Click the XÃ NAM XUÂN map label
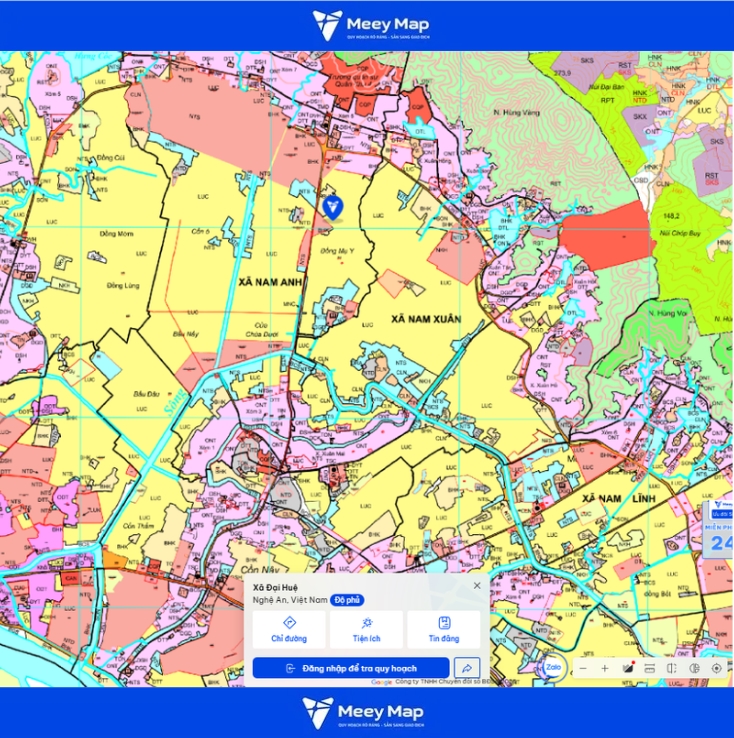The height and width of the screenshot is (738, 734). coord(426,319)
